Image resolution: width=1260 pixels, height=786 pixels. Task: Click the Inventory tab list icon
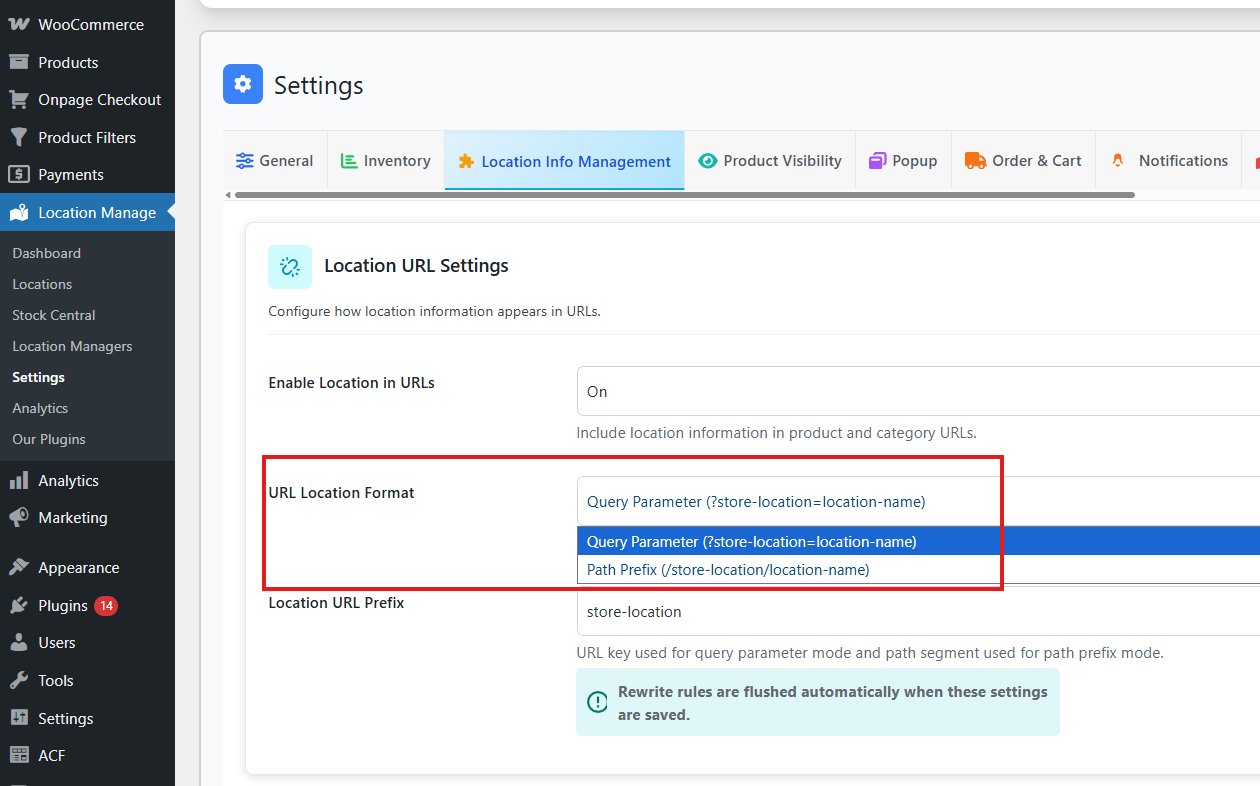tap(349, 160)
